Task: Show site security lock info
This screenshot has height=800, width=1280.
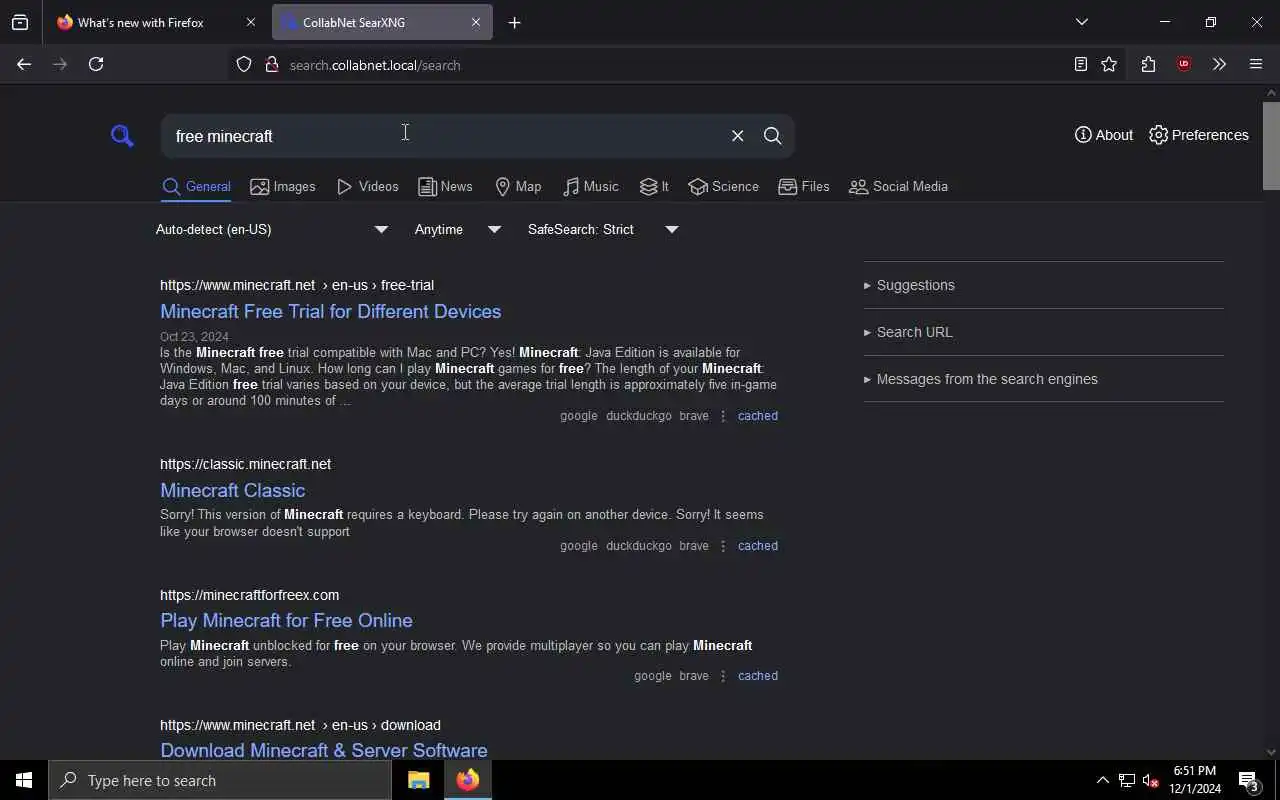Action: tap(271, 65)
